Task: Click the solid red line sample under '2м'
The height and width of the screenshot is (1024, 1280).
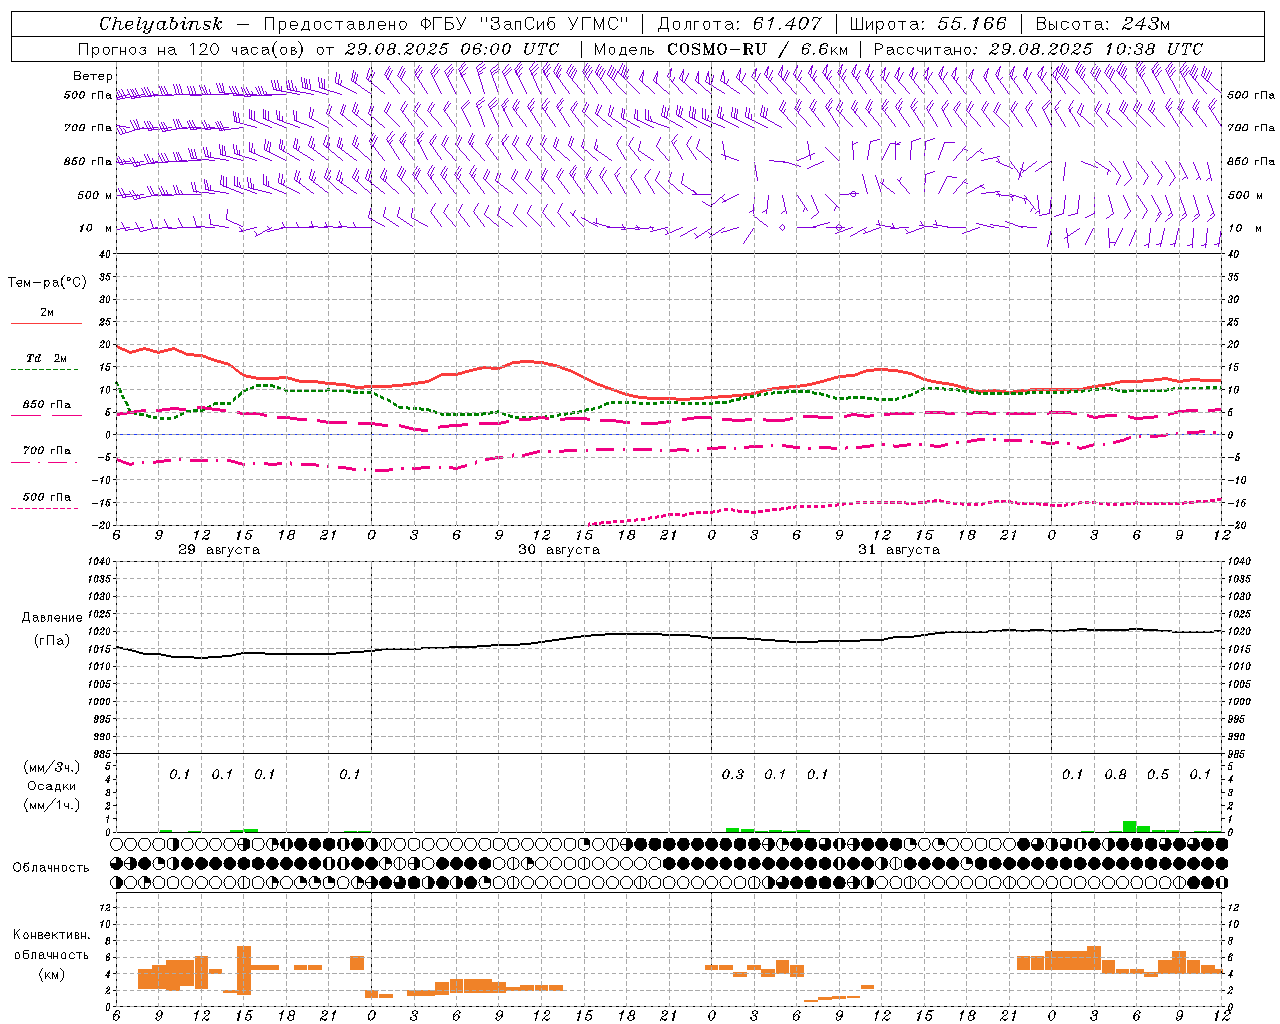Action: pyautogui.click(x=46, y=323)
